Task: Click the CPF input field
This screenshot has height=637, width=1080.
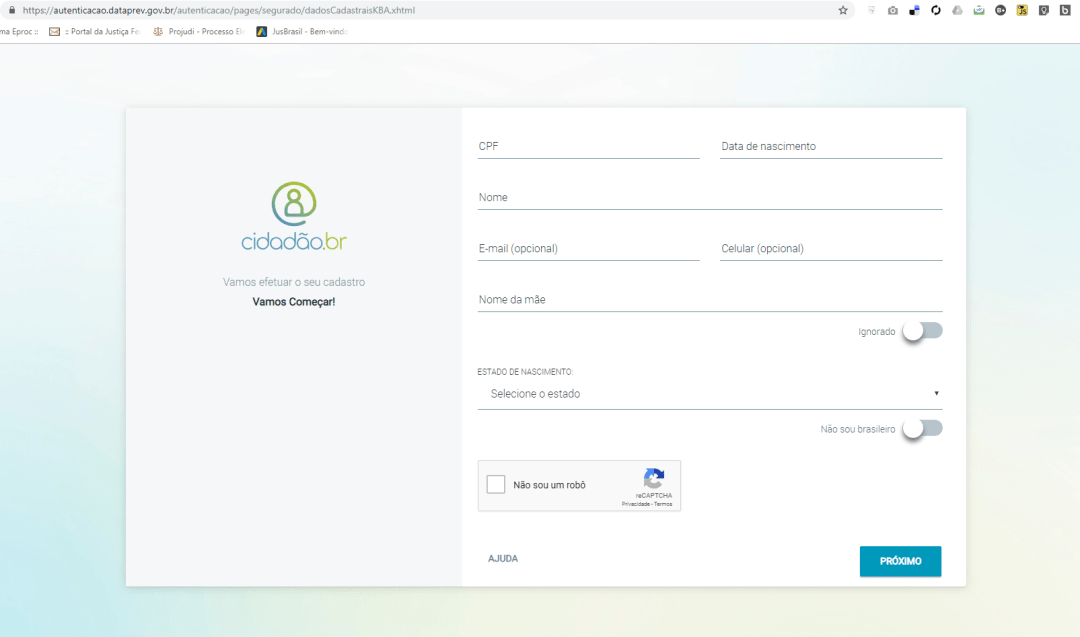Action: (x=588, y=147)
